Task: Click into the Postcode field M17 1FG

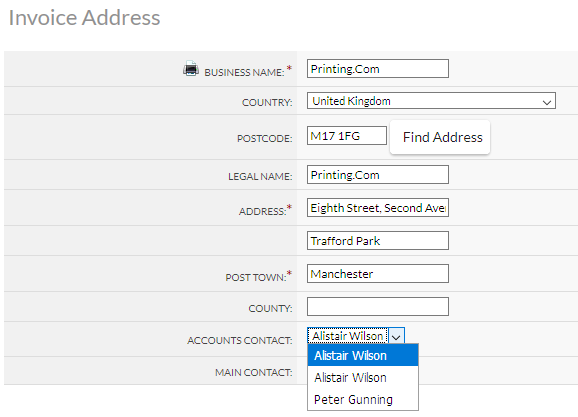Action: point(347,136)
